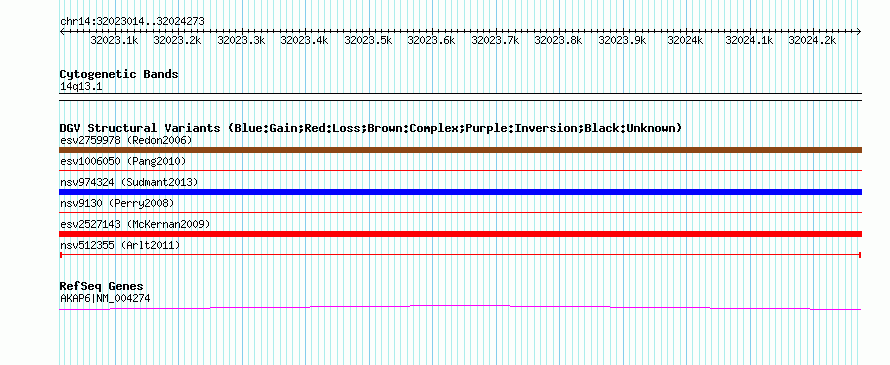Click the blue gain bar for nsv974324
The height and width of the screenshot is (365, 890).
point(460,192)
